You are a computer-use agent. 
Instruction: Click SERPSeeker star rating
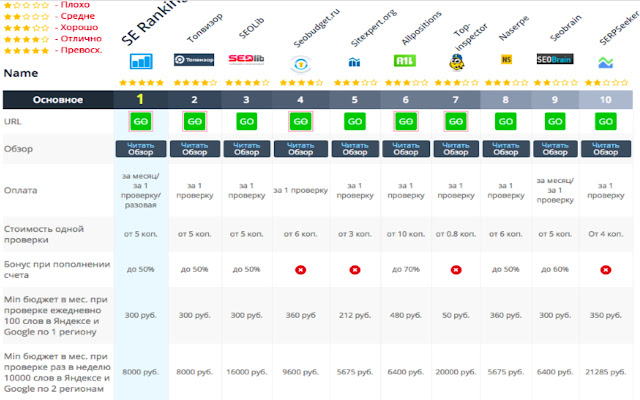(606, 83)
